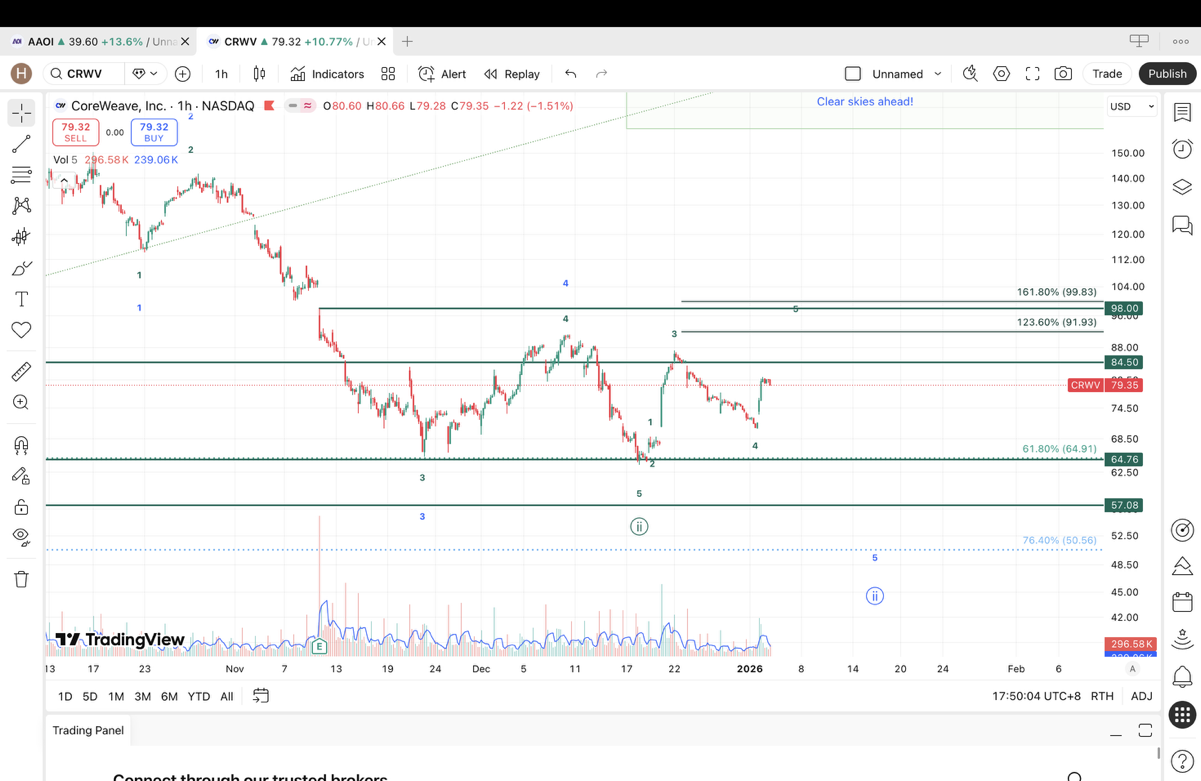1201x781 pixels.
Task: Switch to the AAOI tab
Action: [95, 42]
